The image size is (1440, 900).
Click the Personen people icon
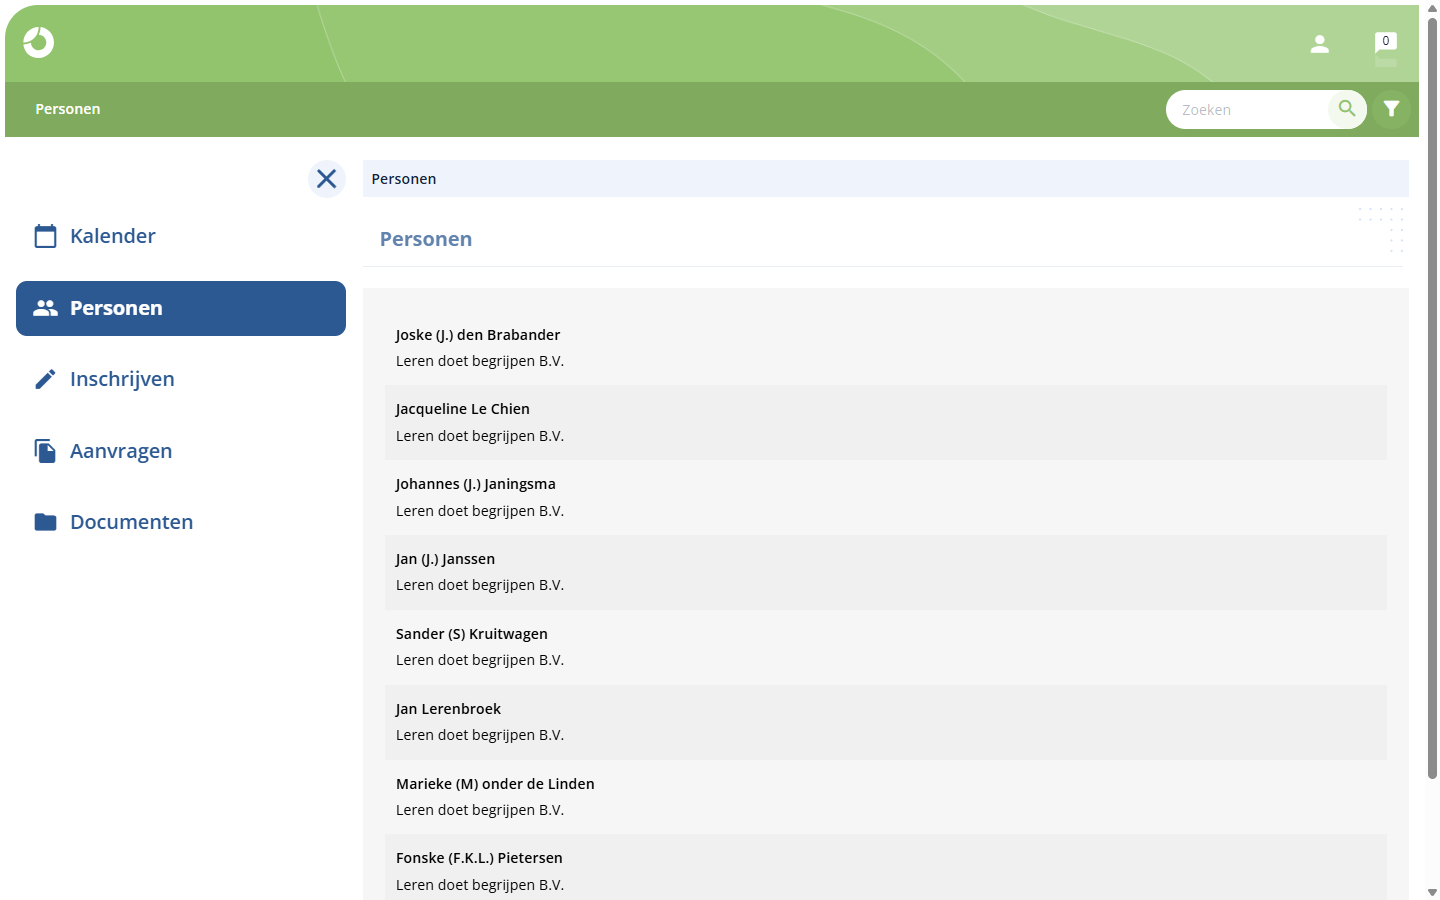(45, 308)
